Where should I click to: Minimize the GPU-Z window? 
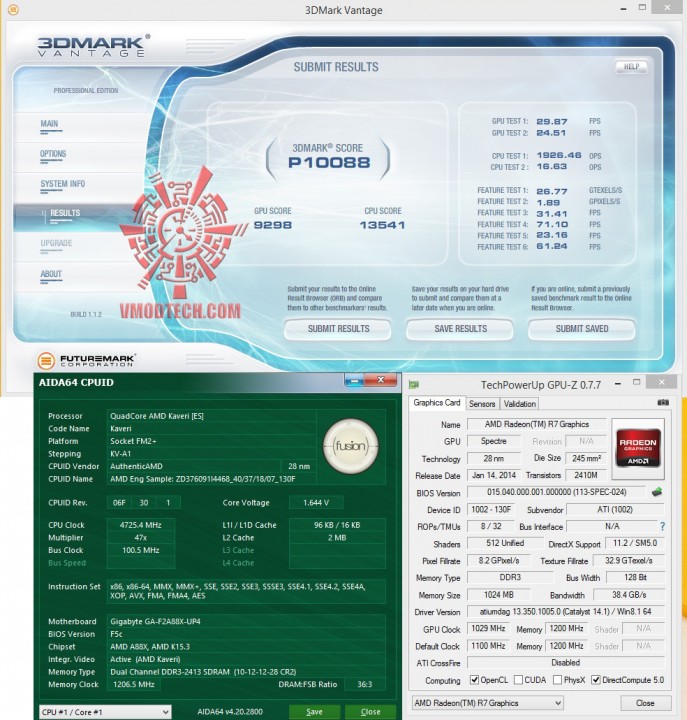click(618, 383)
